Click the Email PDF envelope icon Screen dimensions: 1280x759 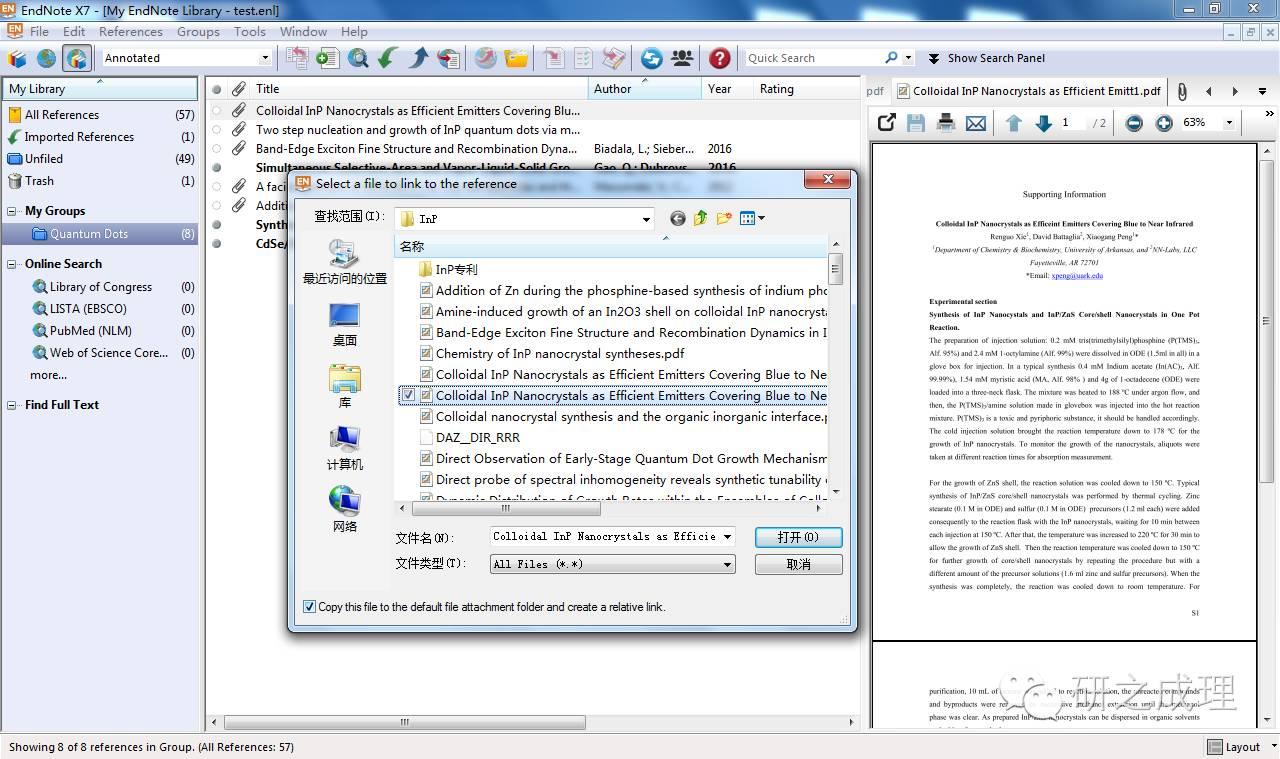click(x=976, y=122)
